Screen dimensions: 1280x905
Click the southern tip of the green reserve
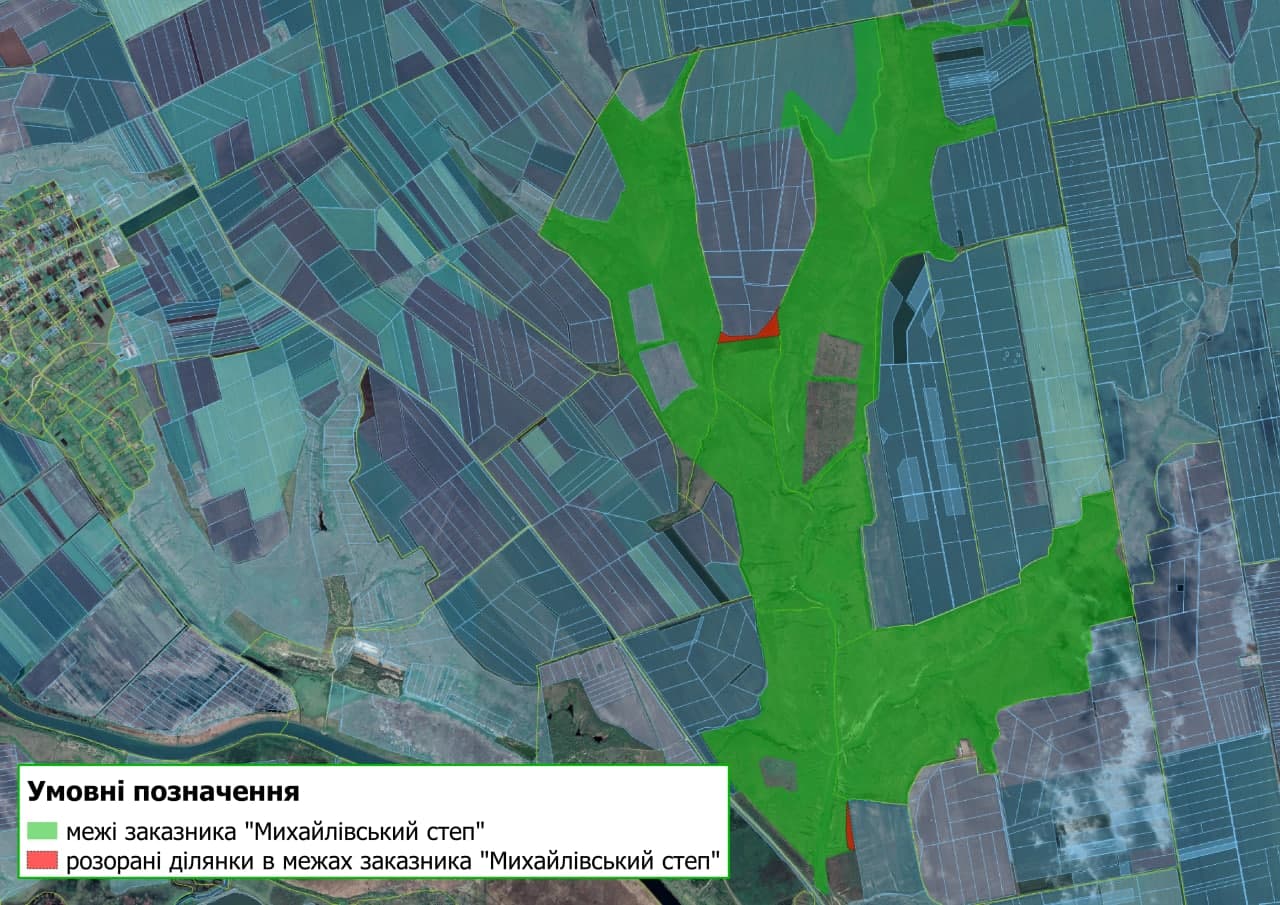(822, 880)
